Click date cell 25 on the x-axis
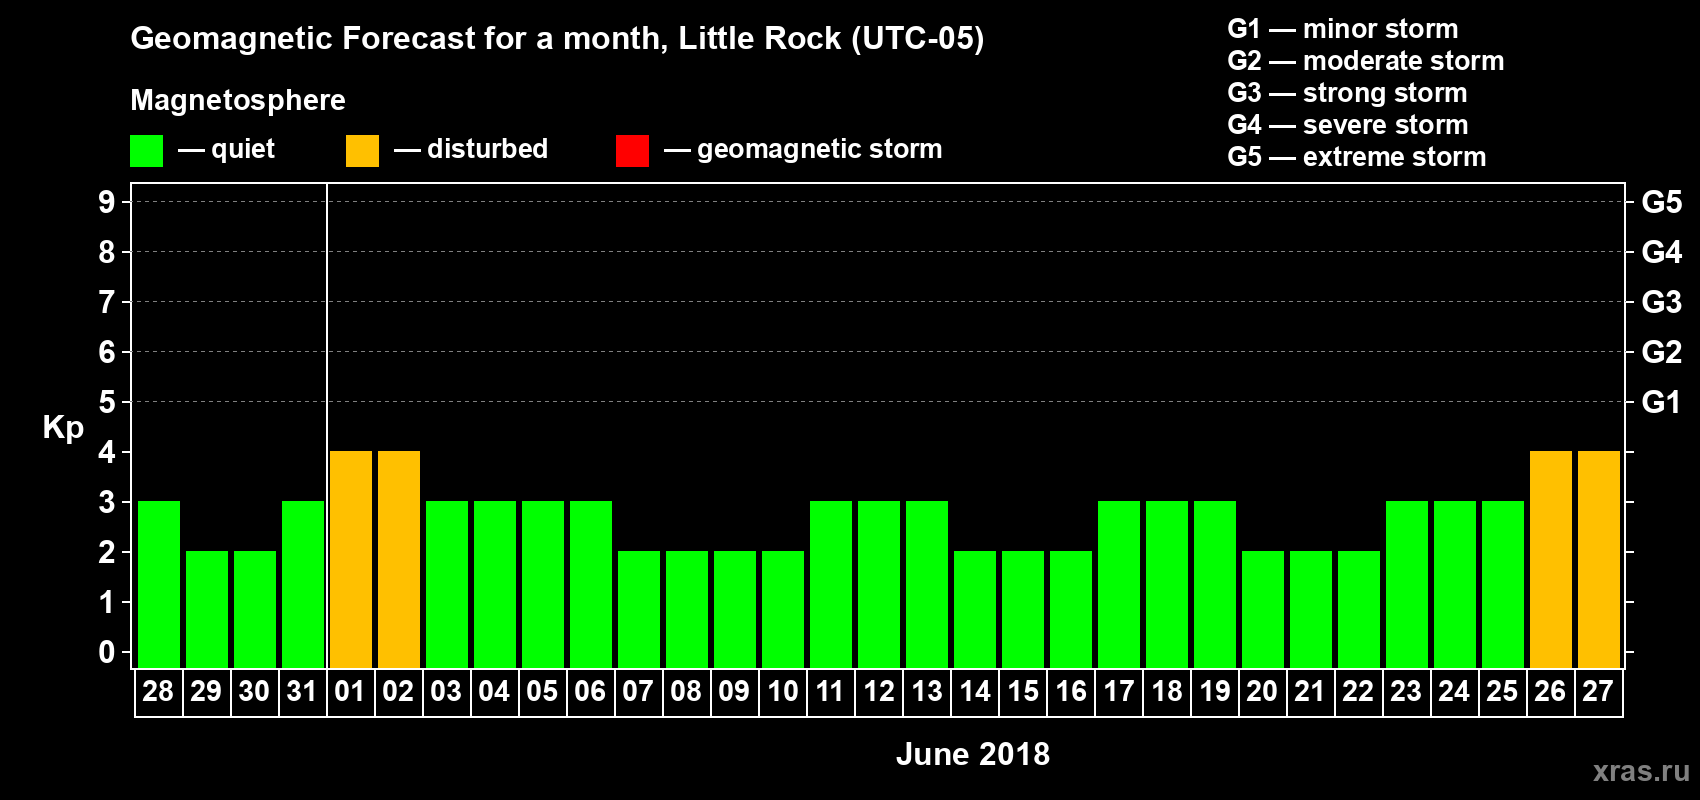This screenshot has height=800, width=1700. point(1503,692)
